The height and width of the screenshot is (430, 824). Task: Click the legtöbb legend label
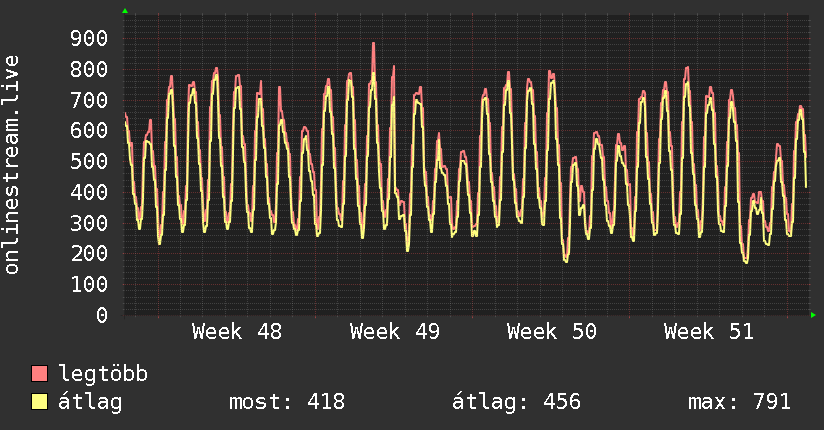pos(103,373)
